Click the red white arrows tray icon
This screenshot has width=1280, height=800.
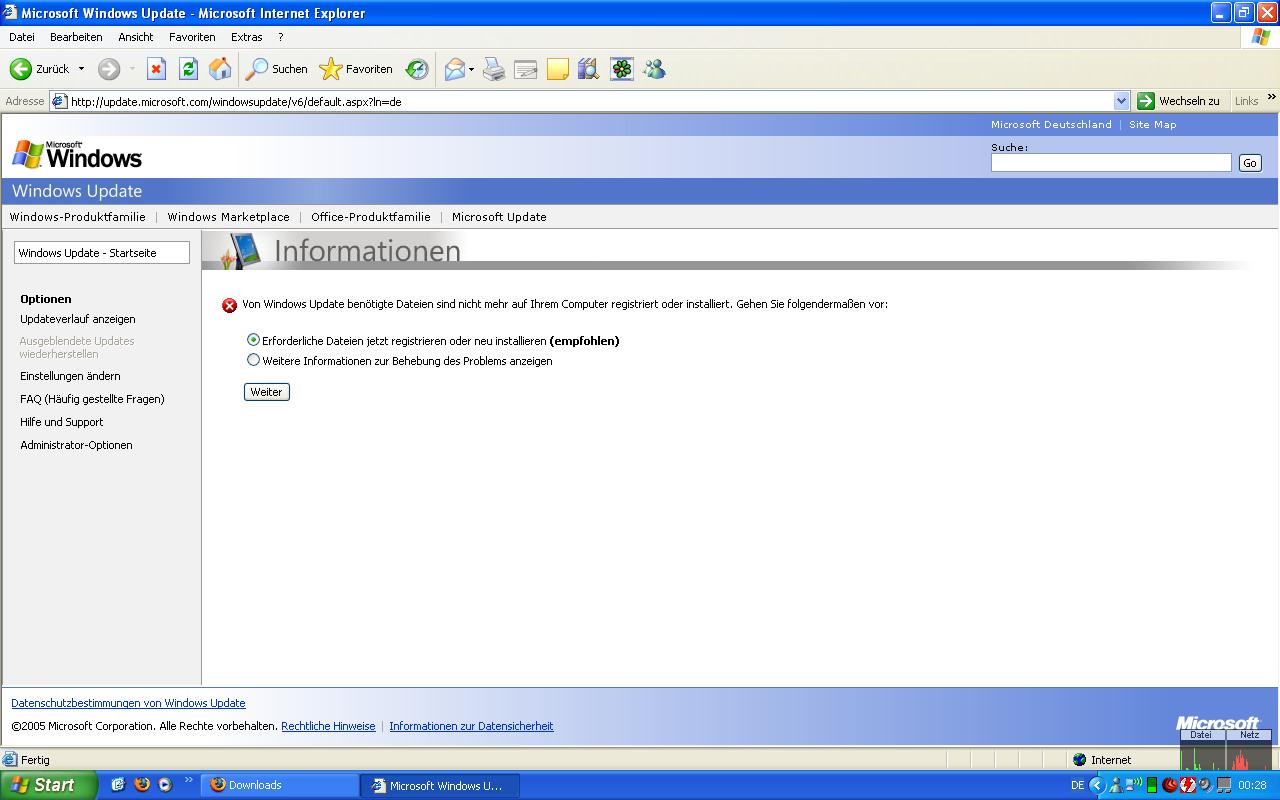click(1188, 785)
